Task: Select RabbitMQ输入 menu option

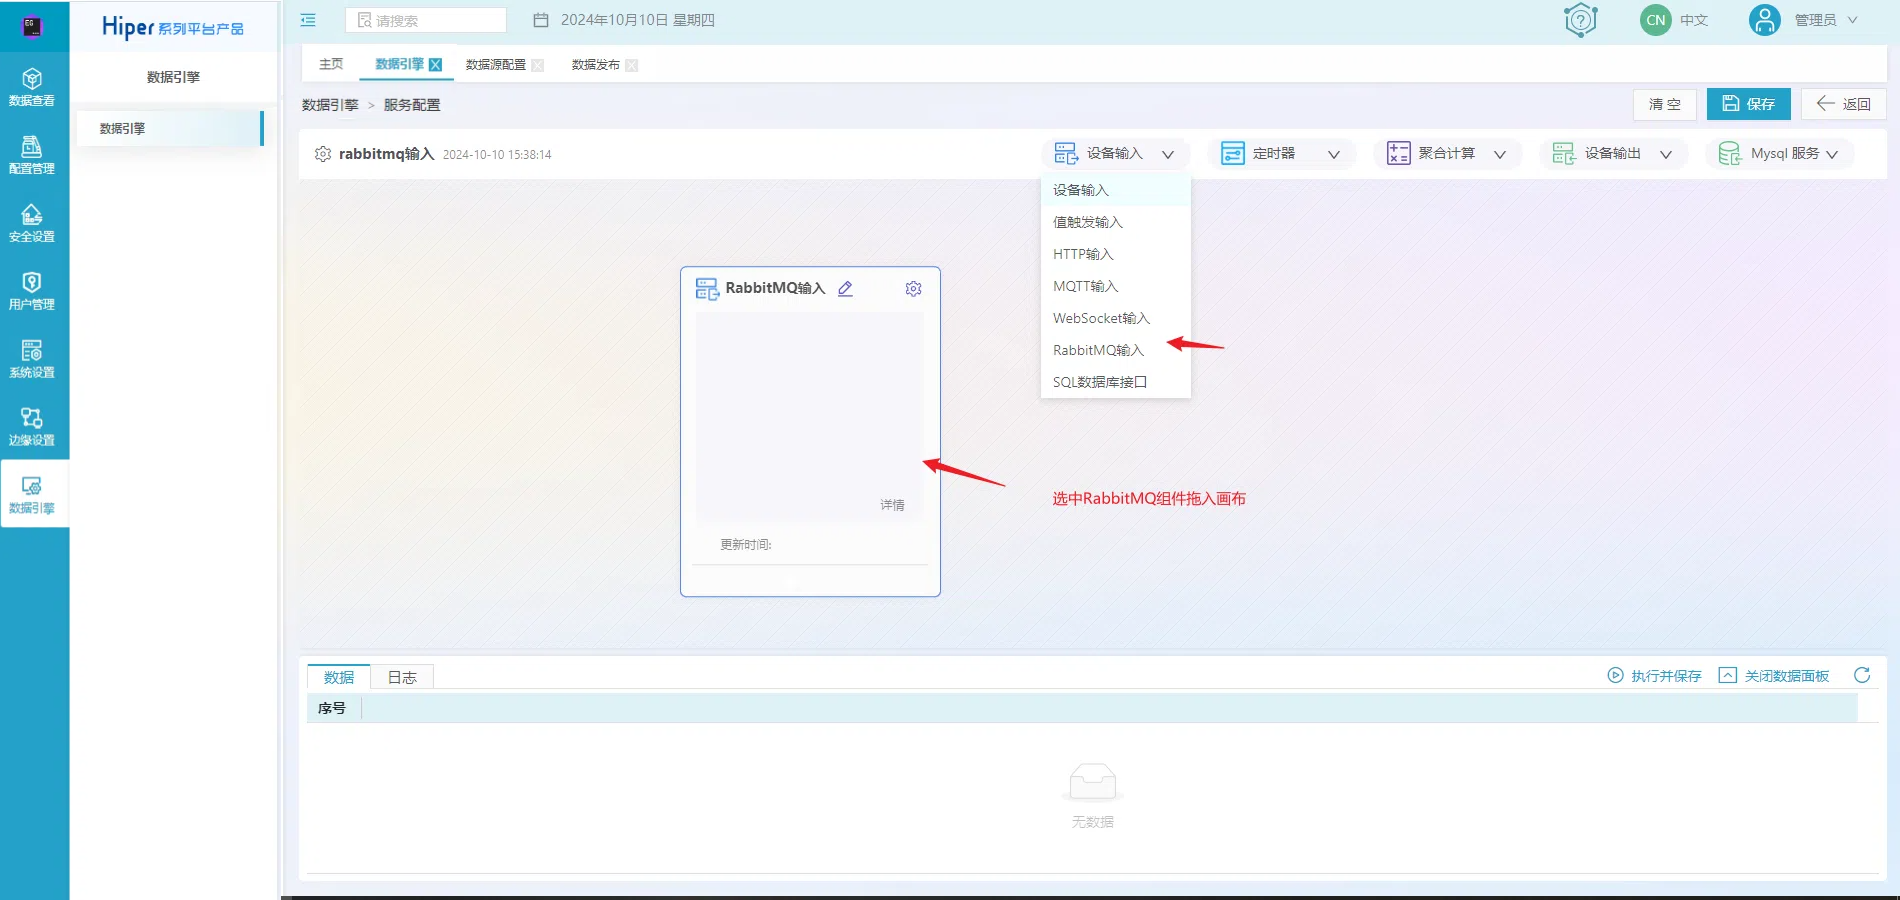Action: (1116, 350)
